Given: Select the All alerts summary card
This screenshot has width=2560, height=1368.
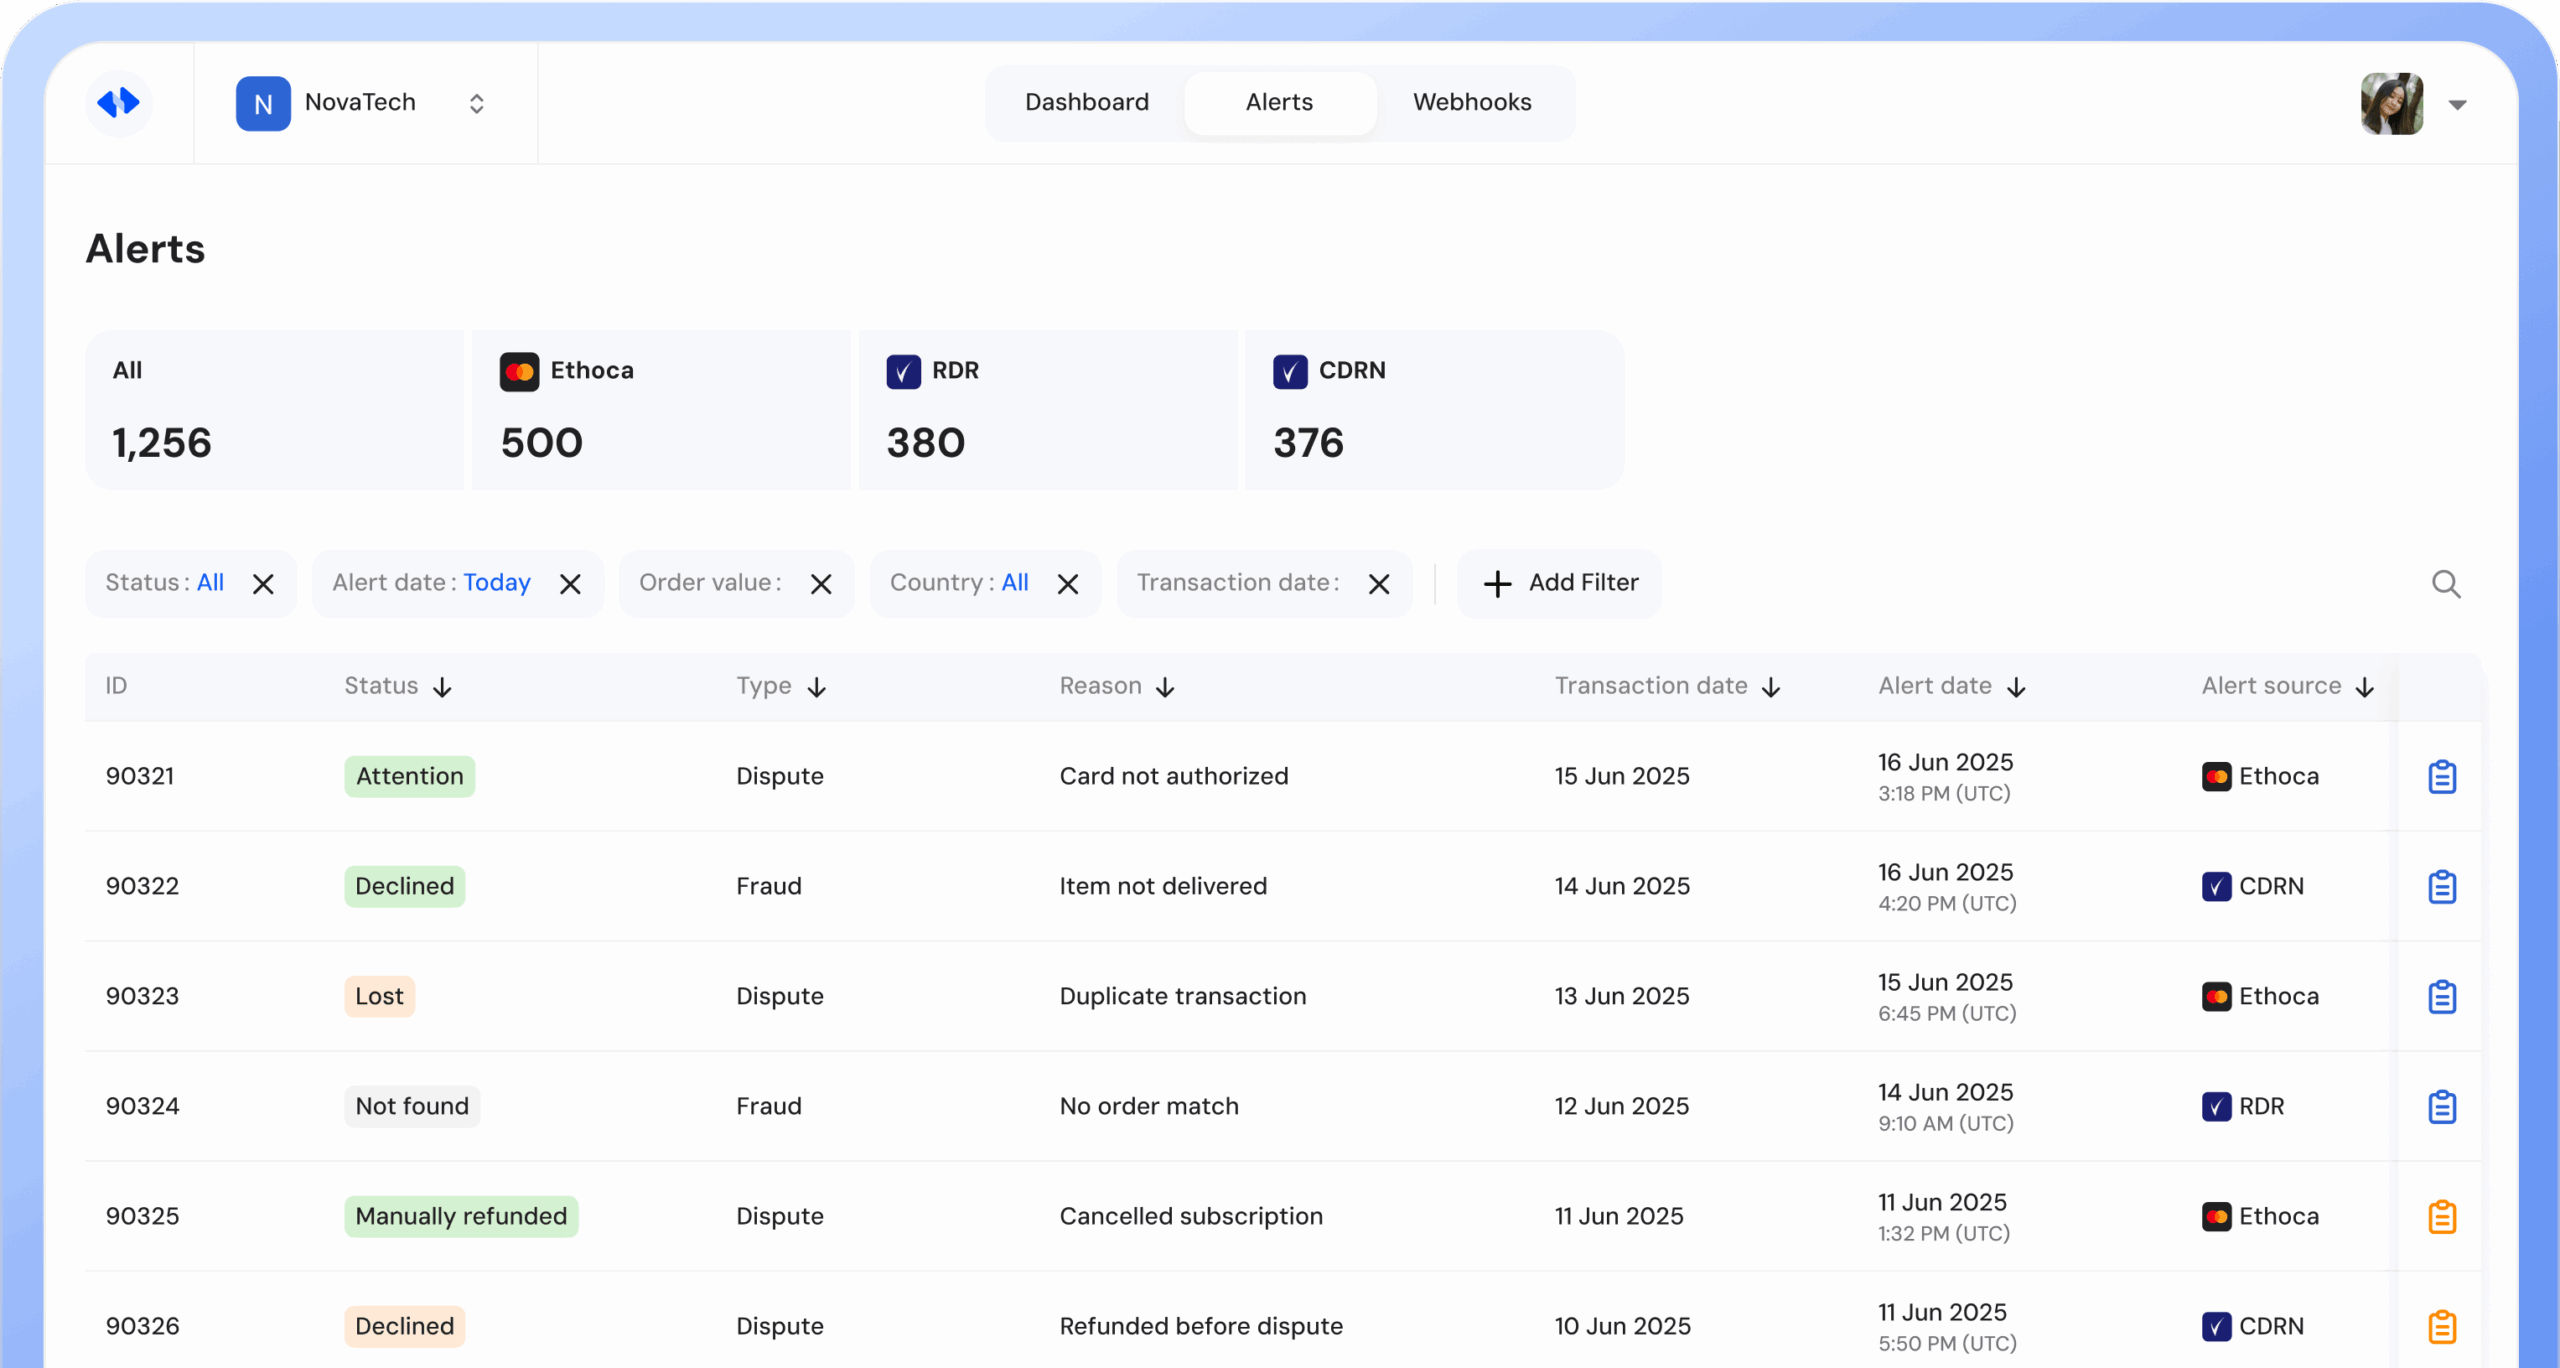Looking at the screenshot, I should pos(275,410).
